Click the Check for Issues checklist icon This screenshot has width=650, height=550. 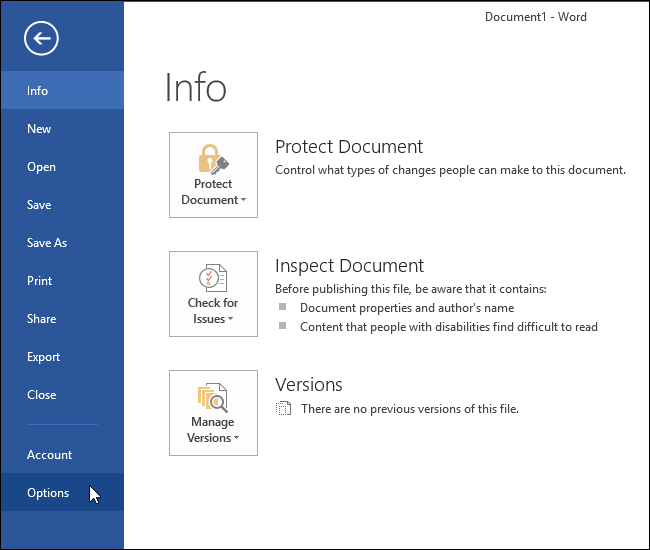click(x=213, y=277)
